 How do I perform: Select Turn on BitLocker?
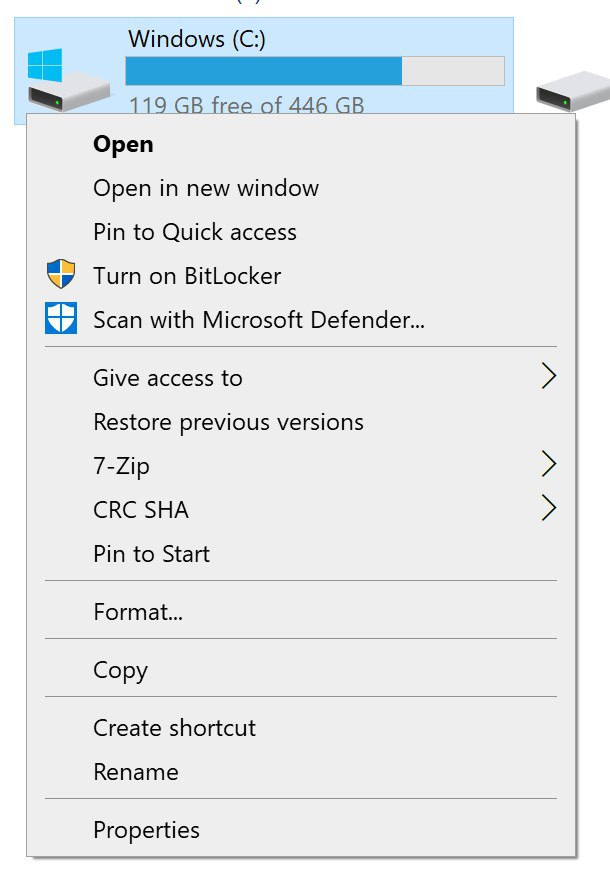click(187, 276)
